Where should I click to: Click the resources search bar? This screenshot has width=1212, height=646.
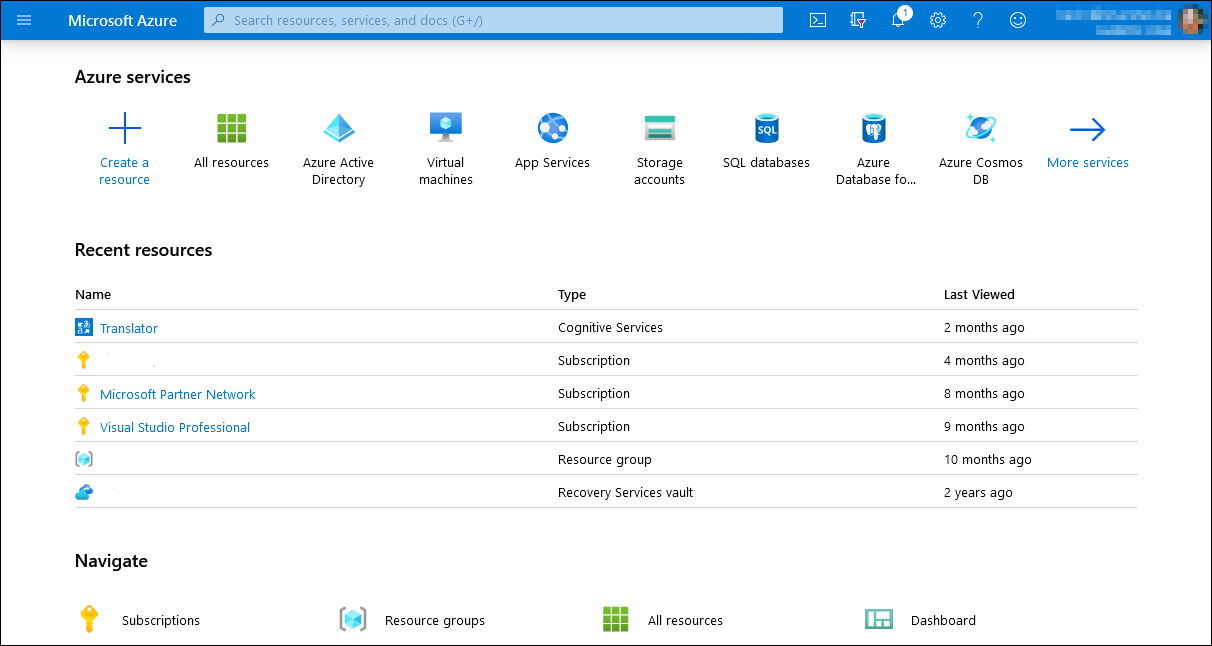493,20
